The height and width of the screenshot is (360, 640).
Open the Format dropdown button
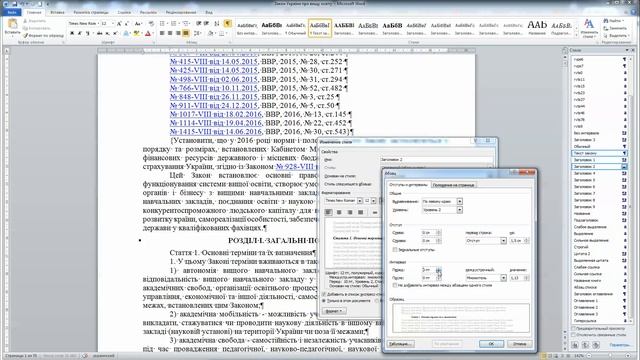click(335, 311)
